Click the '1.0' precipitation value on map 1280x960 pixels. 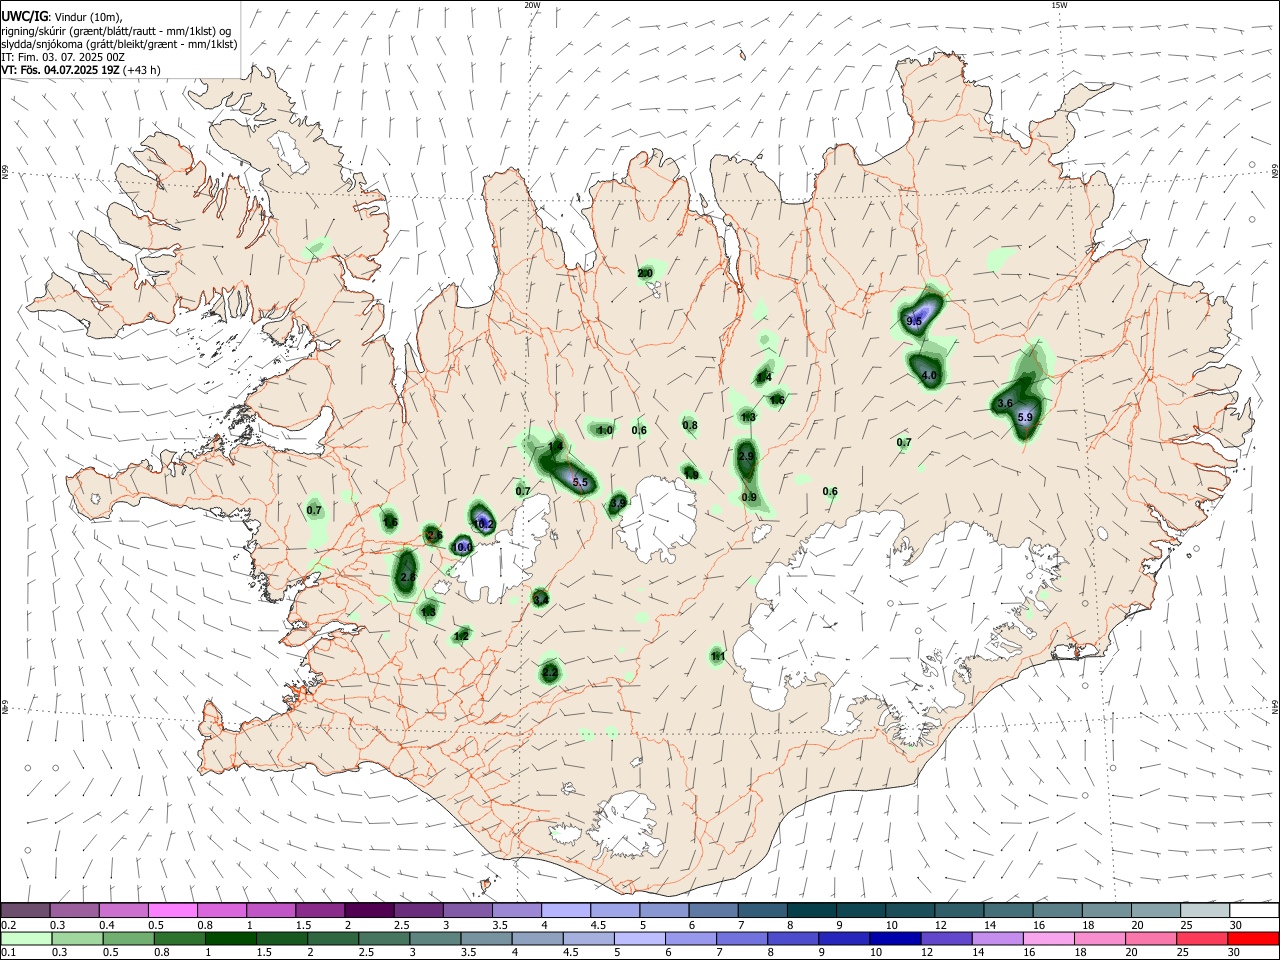[x=605, y=430]
